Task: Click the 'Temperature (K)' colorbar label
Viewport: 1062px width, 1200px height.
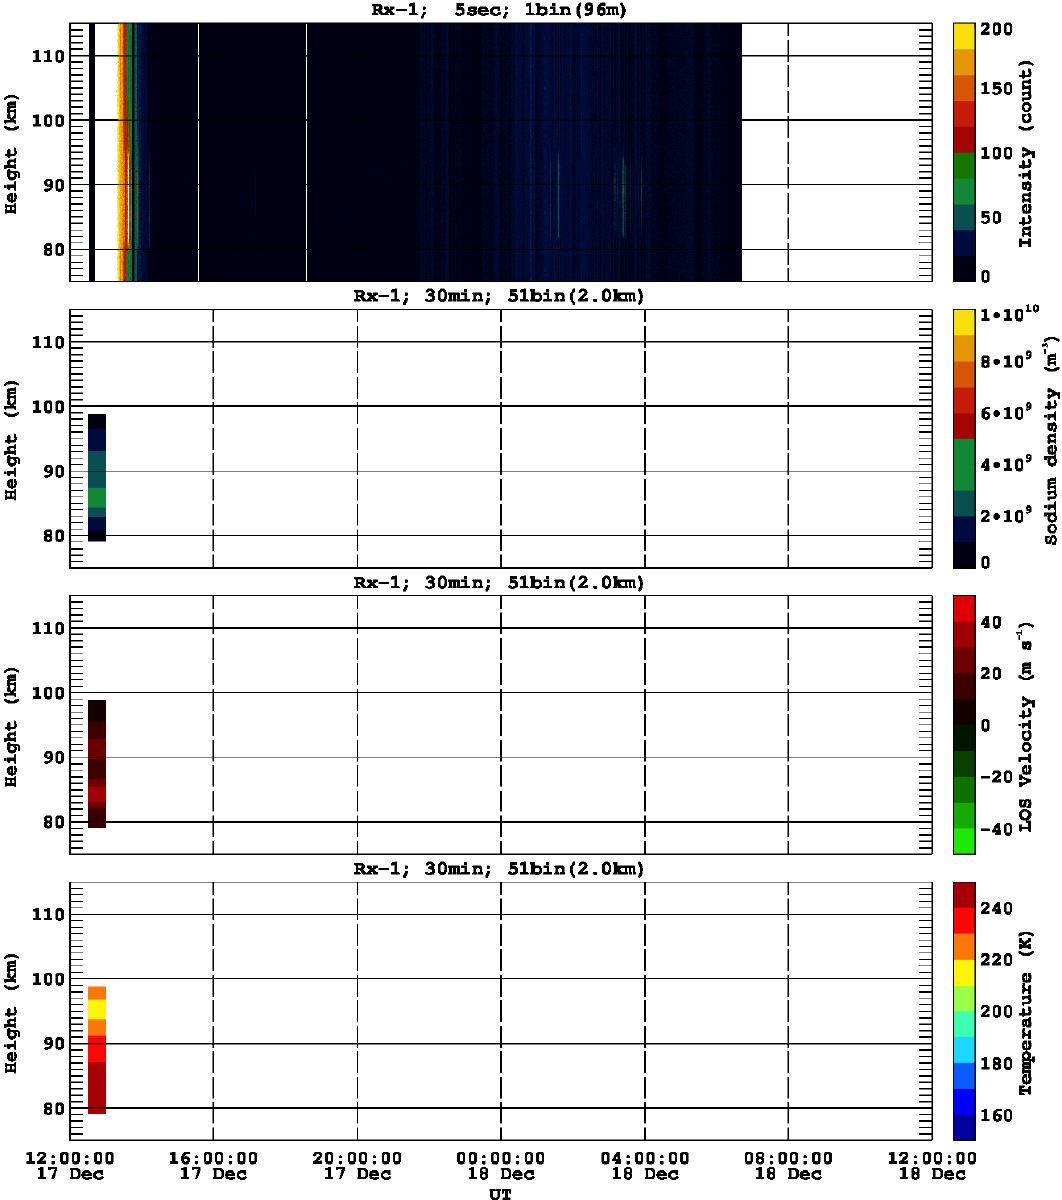Action: point(1026,1011)
